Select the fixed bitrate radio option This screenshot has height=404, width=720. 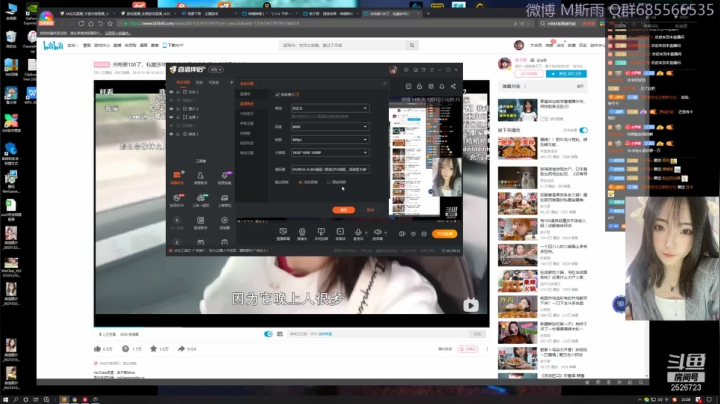[x=328, y=182]
